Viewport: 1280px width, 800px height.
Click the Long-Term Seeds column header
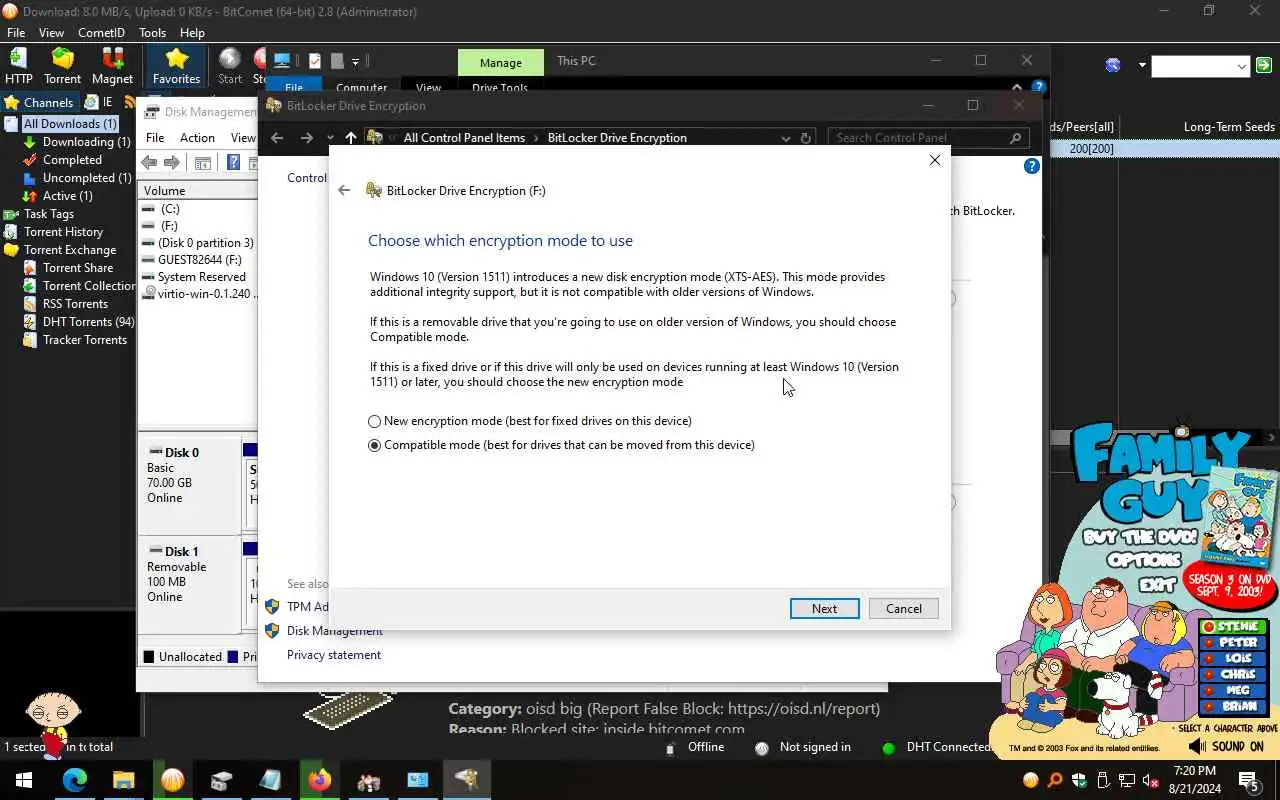tap(1229, 127)
